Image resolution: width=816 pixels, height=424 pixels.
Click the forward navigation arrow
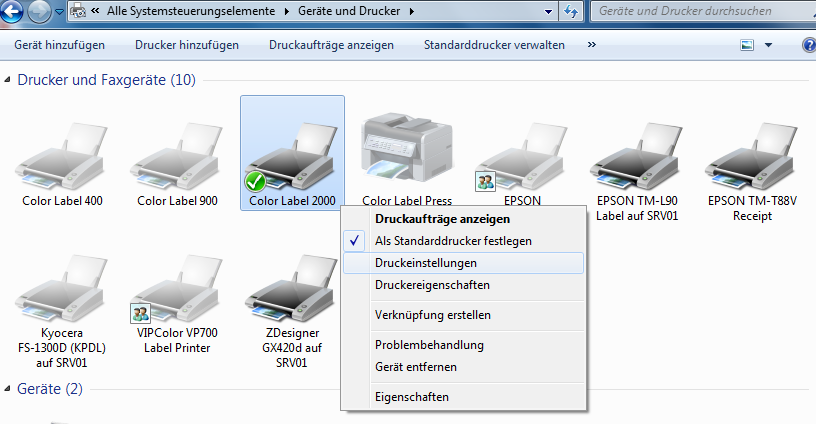pos(39,11)
